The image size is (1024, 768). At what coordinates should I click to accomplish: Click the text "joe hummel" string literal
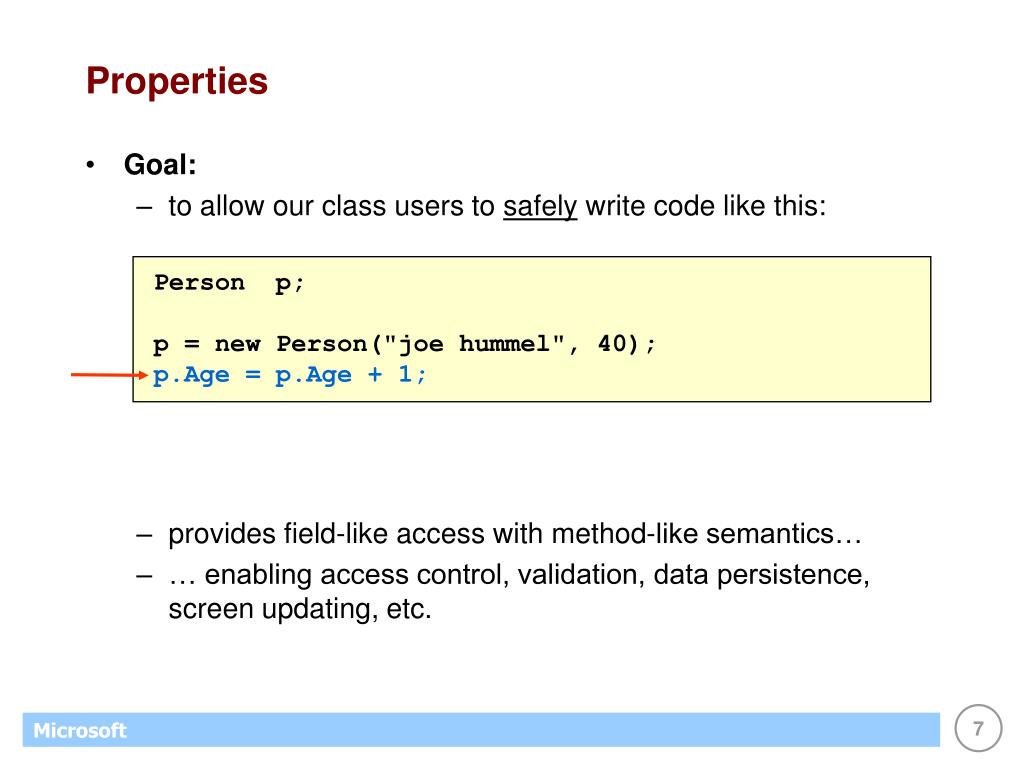474,344
